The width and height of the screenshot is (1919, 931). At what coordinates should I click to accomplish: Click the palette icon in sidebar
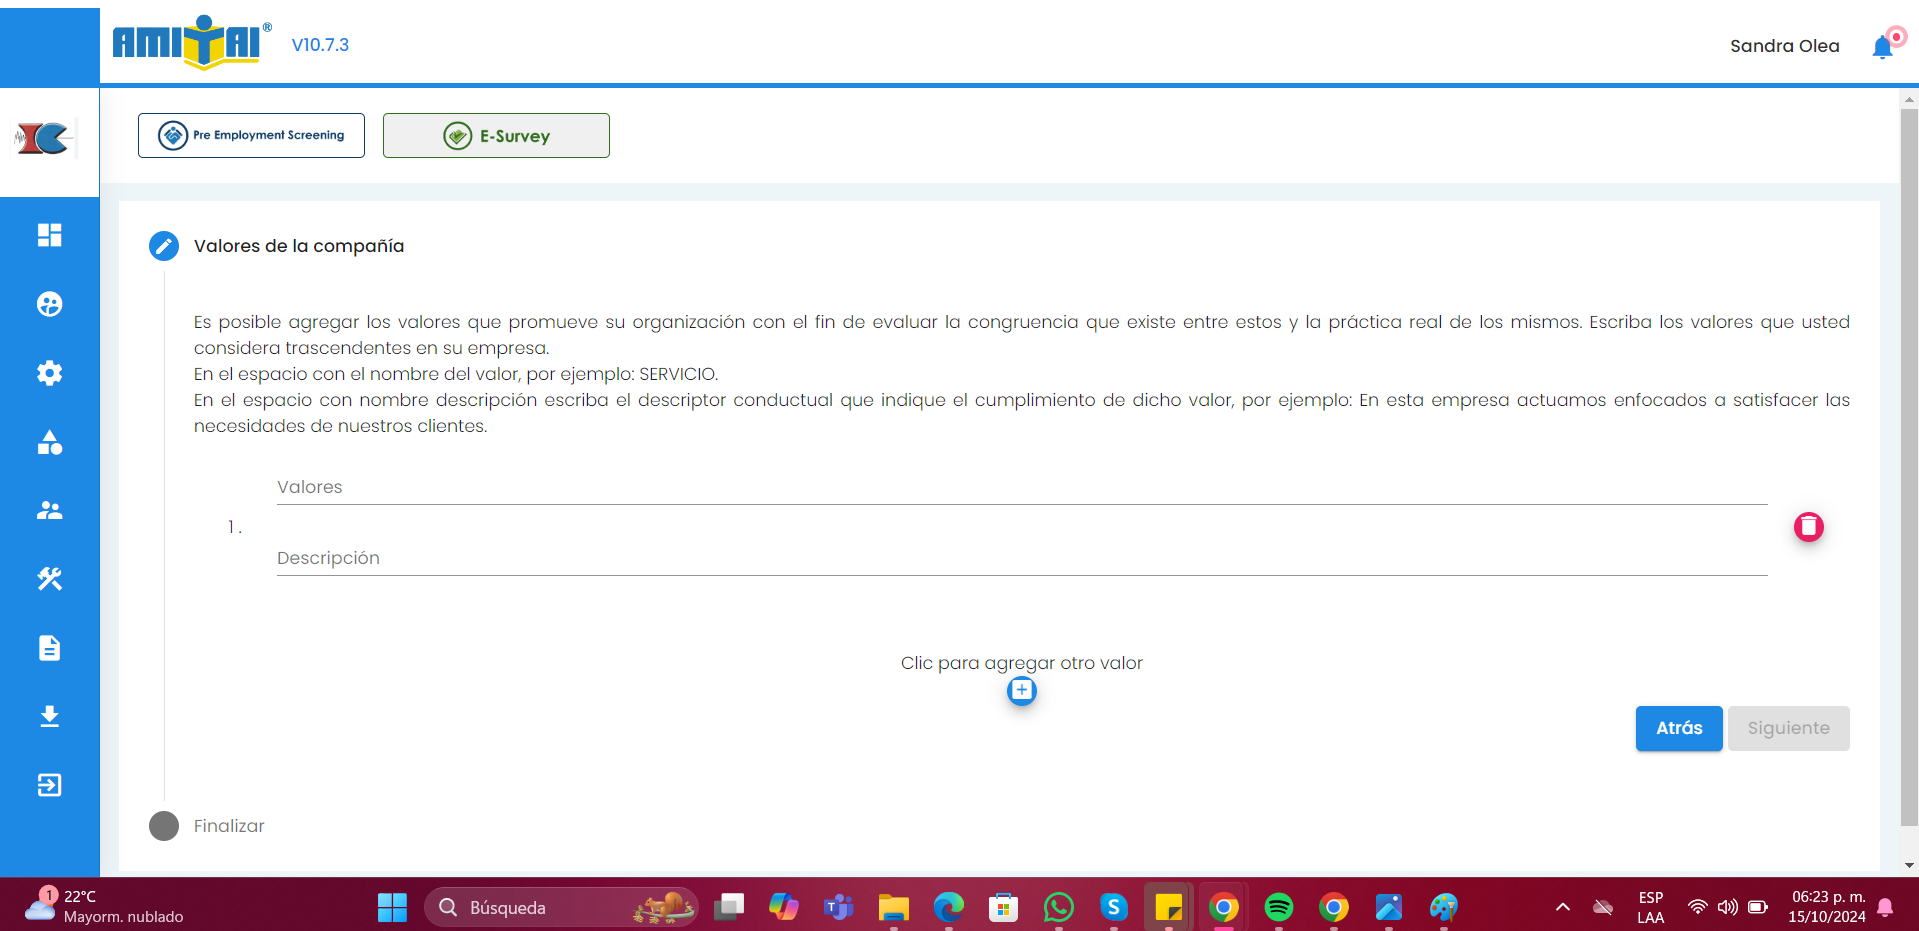[x=49, y=304]
